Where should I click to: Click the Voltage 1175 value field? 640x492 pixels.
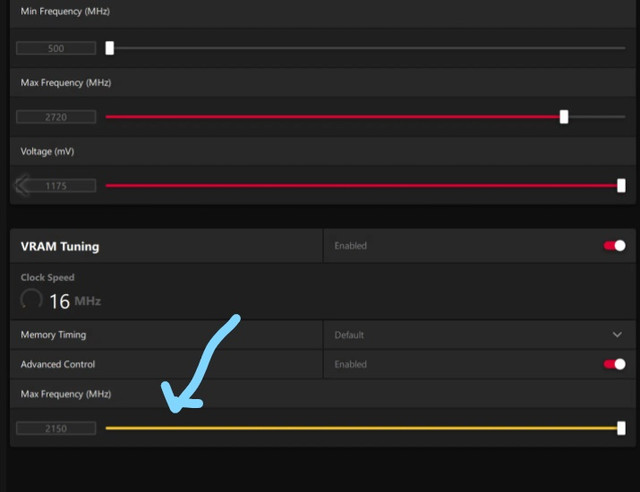pyautogui.click(x=56, y=186)
